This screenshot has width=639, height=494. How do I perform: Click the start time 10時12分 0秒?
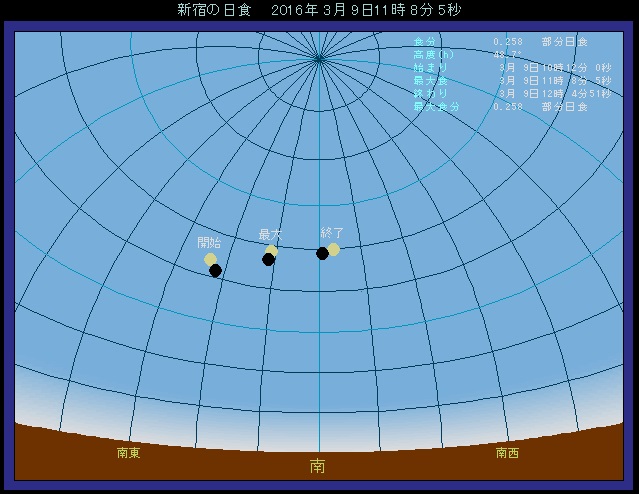(x=576, y=68)
